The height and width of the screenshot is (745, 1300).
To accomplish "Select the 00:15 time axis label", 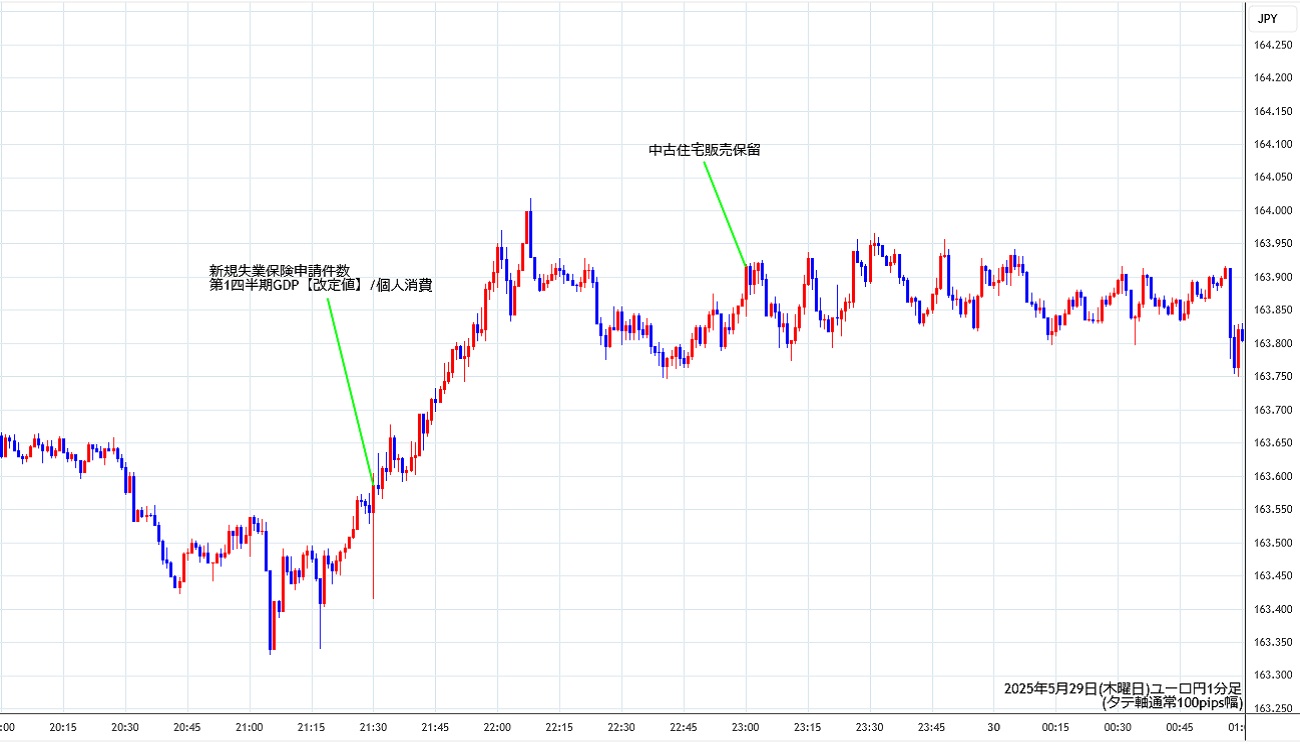I will [1055, 727].
